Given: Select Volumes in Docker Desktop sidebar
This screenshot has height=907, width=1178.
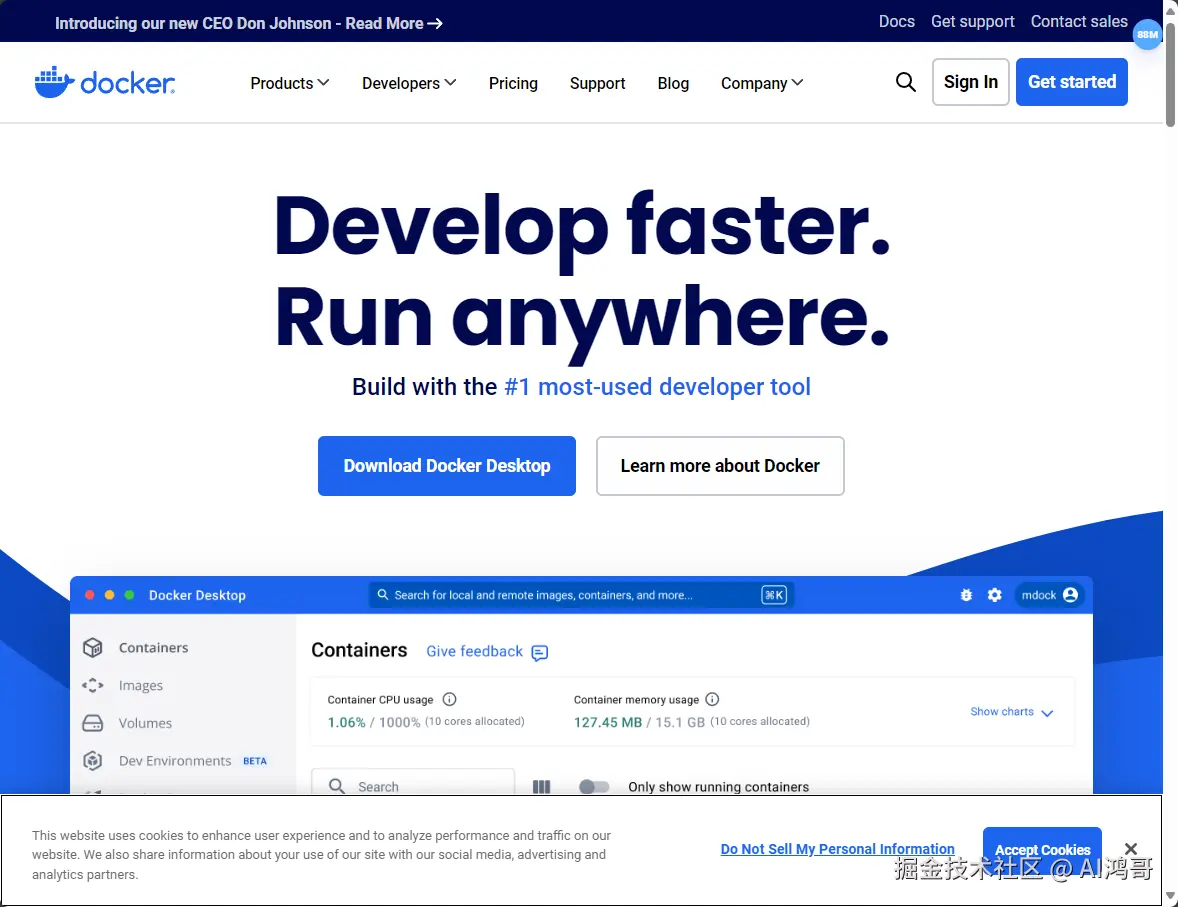Looking at the screenshot, I should pyautogui.click(x=145, y=723).
